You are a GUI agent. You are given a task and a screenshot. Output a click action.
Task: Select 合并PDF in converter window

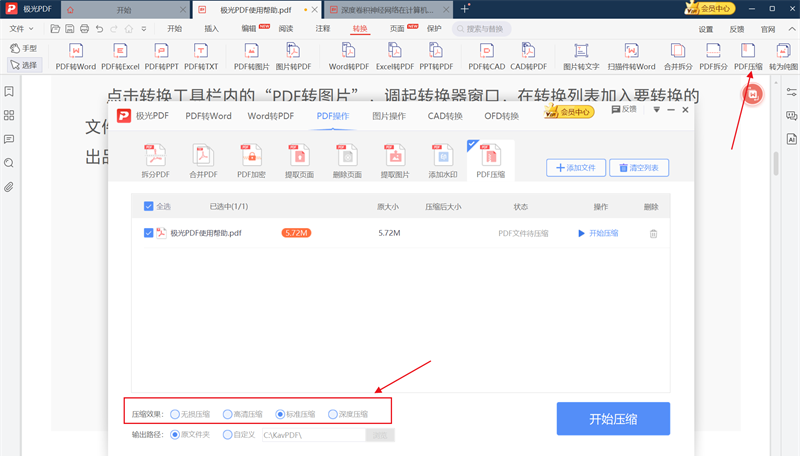coord(203,161)
